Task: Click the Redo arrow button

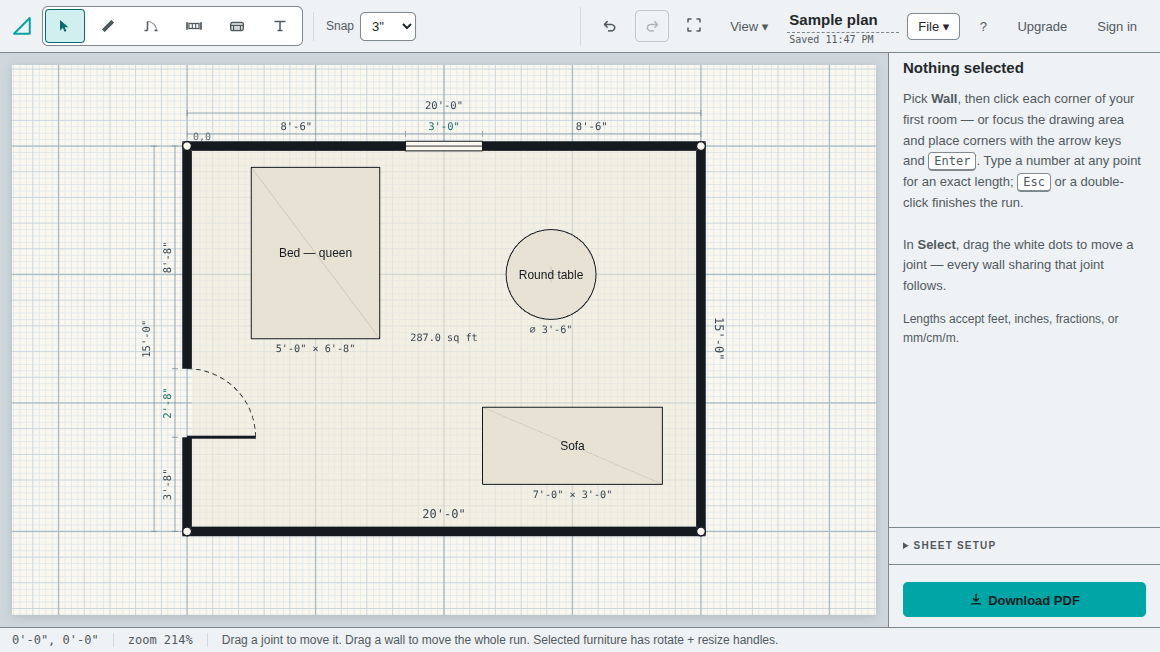Action: point(652,27)
